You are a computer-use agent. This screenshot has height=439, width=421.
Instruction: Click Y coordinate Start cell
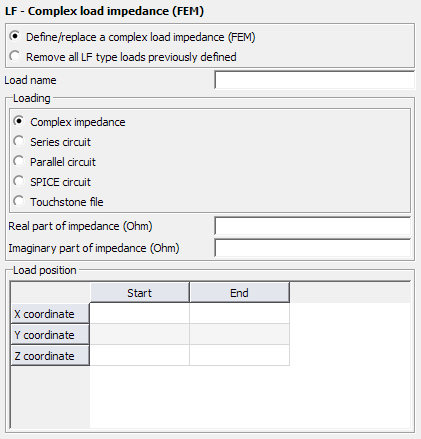pos(140,334)
